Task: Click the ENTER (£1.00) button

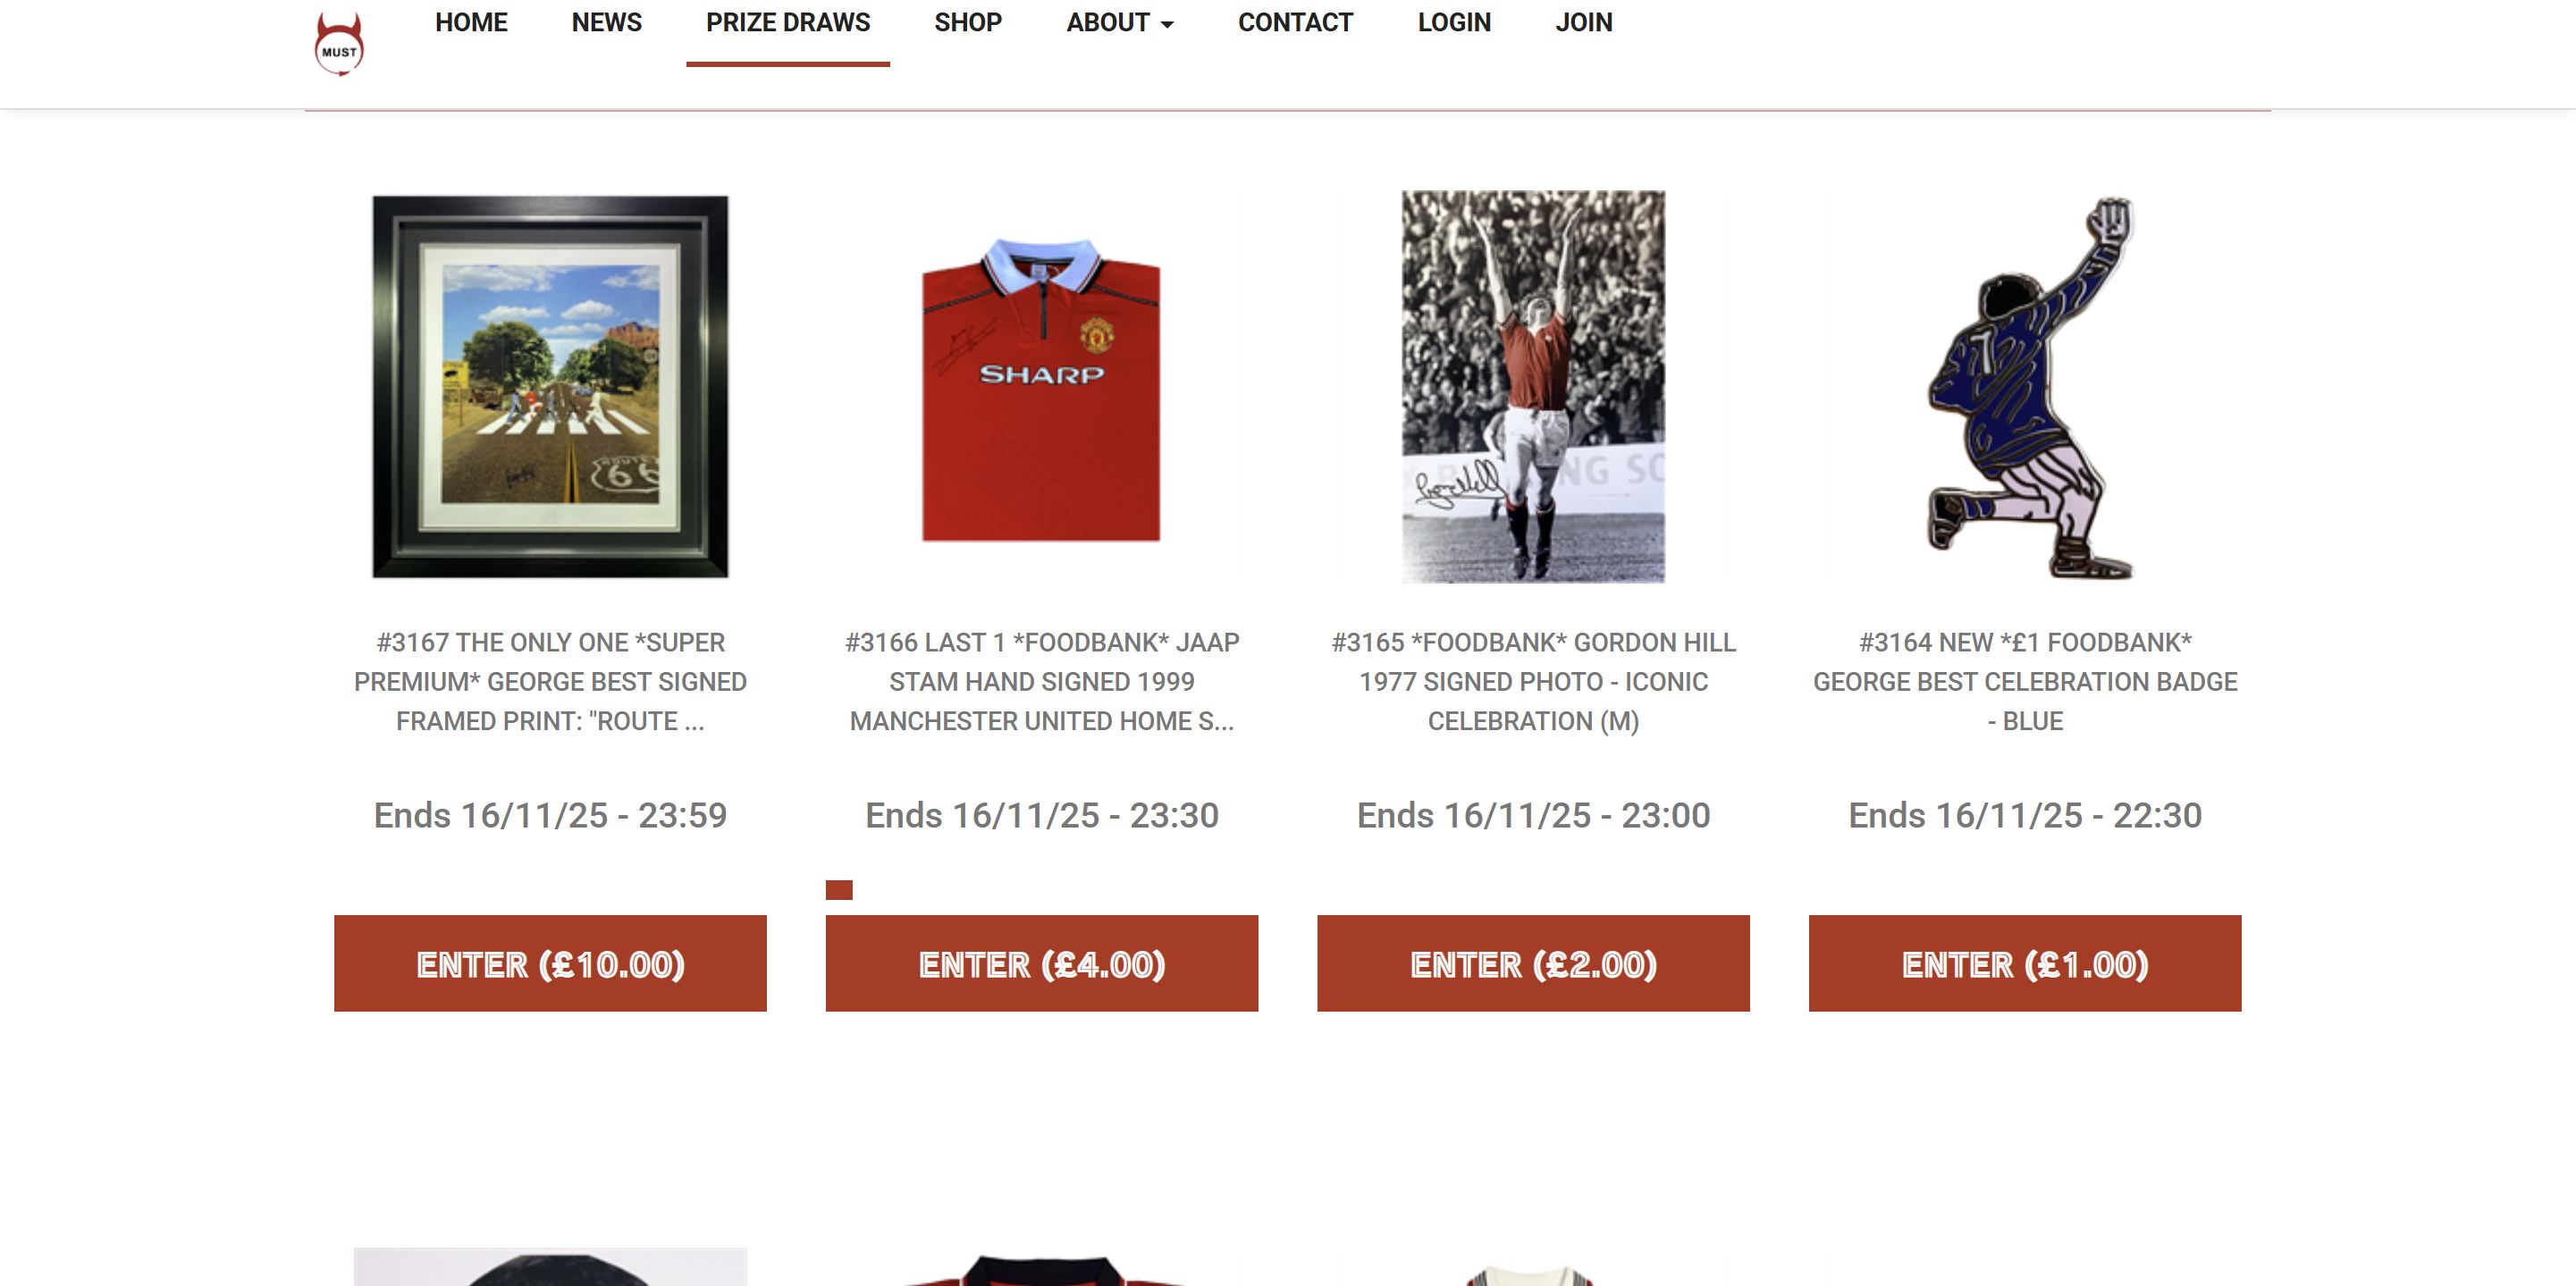Action: click(2025, 963)
